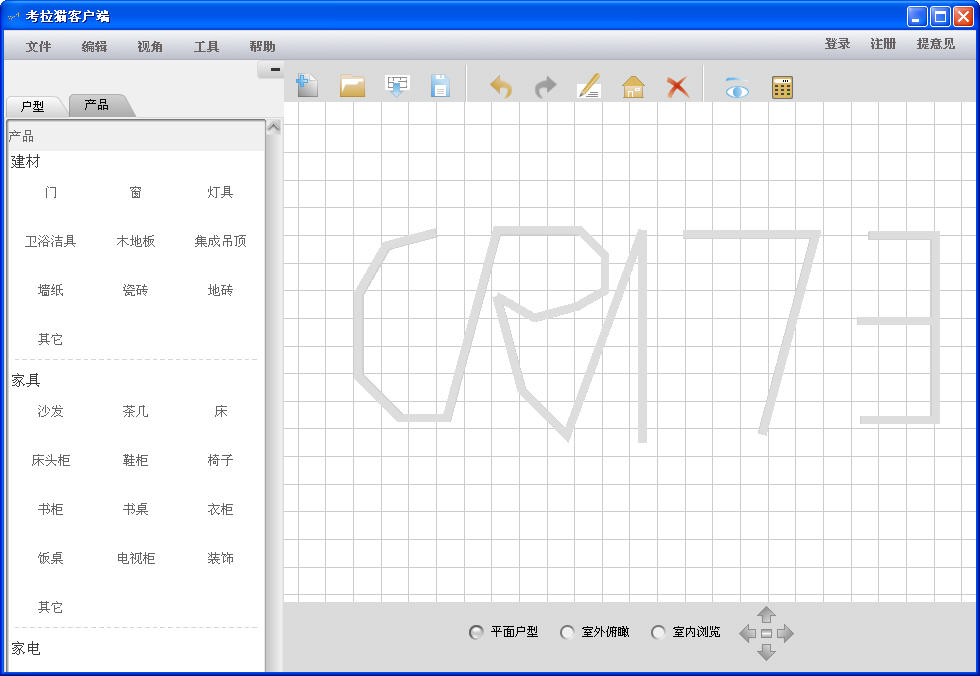This screenshot has height=676, width=980.
Task: Select 其它 under 建材
Action: pyautogui.click(x=51, y=339)
